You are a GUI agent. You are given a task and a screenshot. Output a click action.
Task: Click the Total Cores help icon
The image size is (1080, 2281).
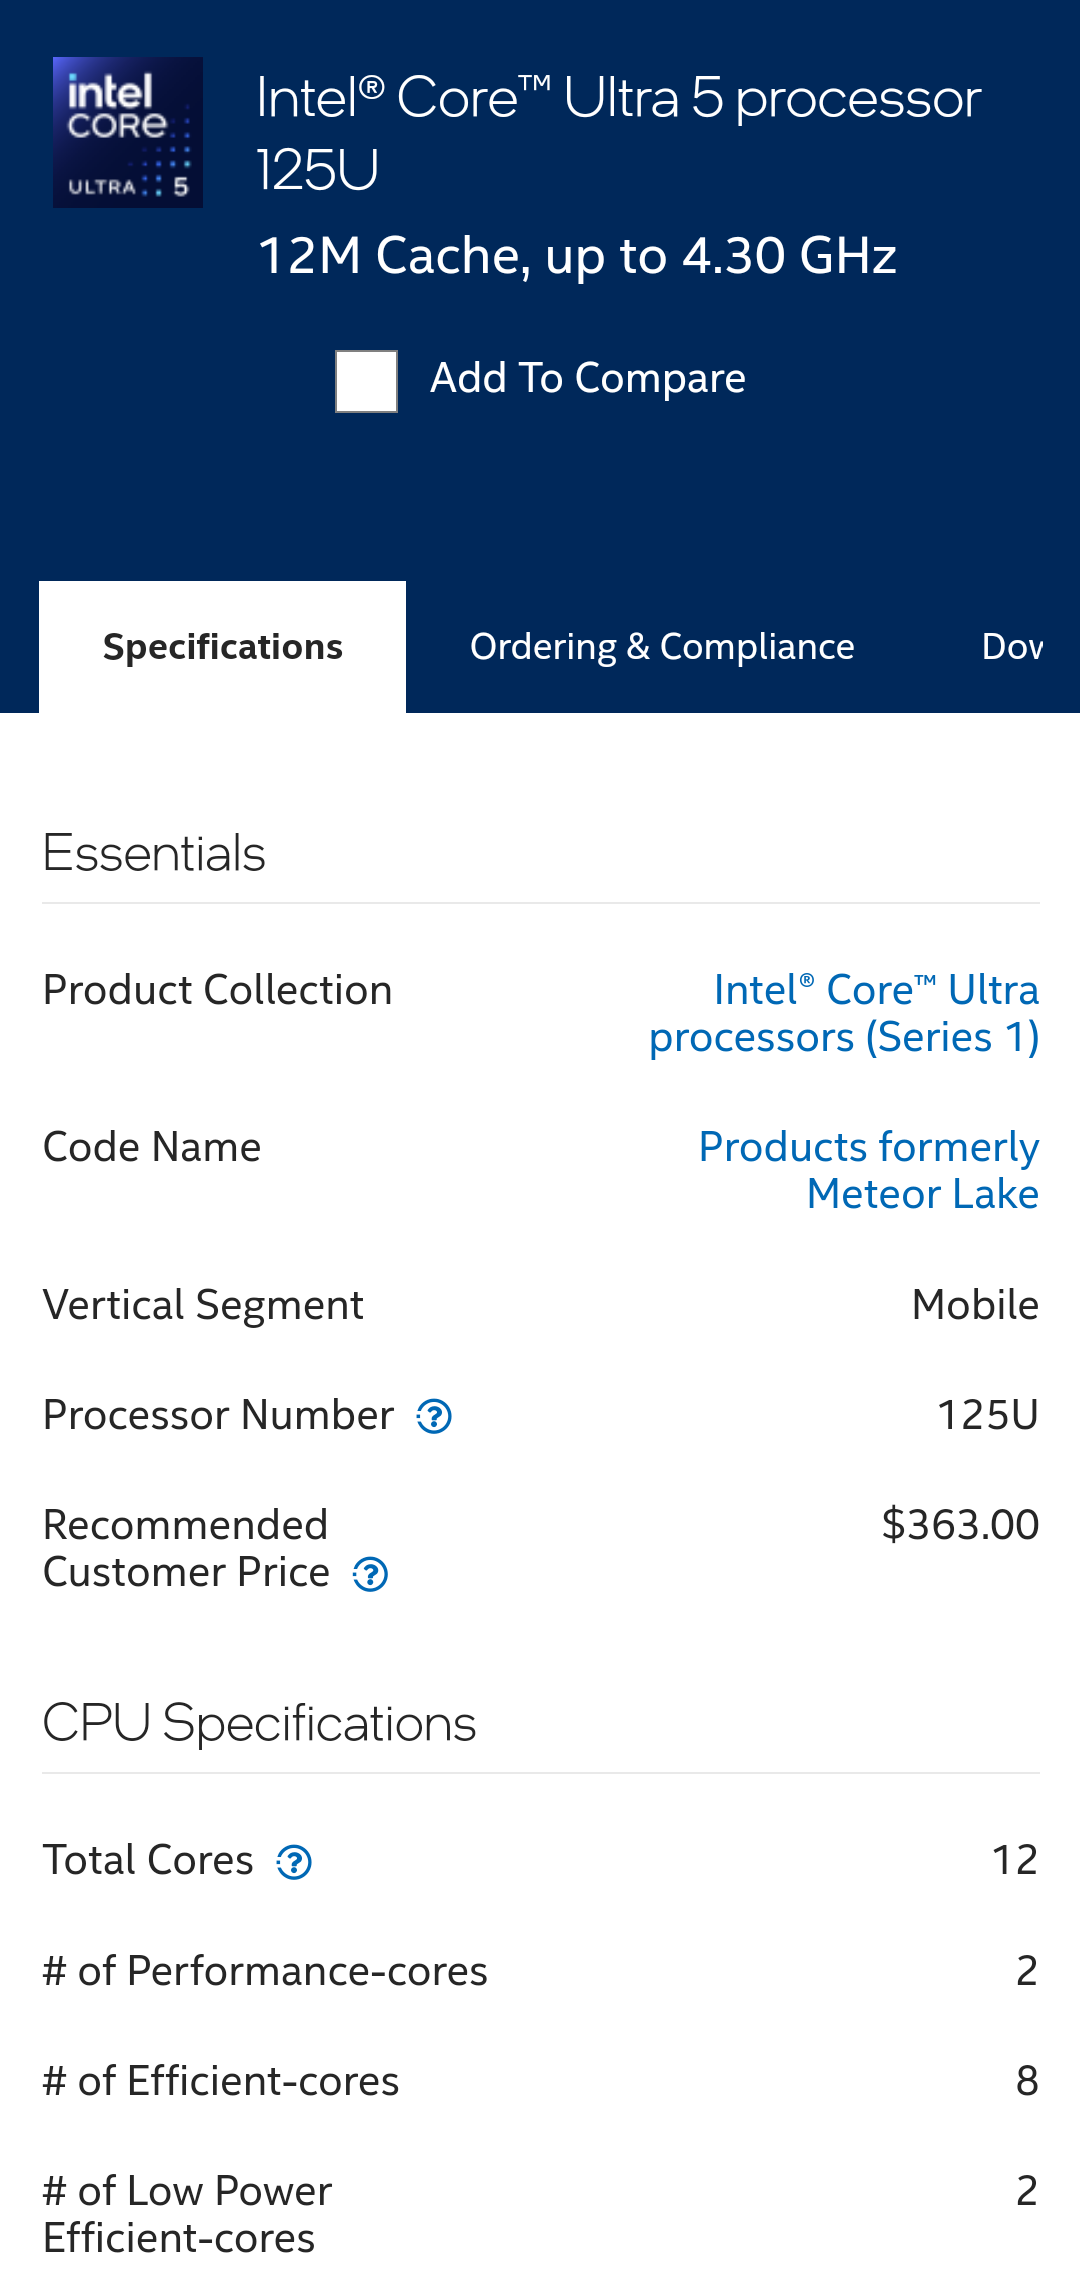click(x=294, y=1862)
